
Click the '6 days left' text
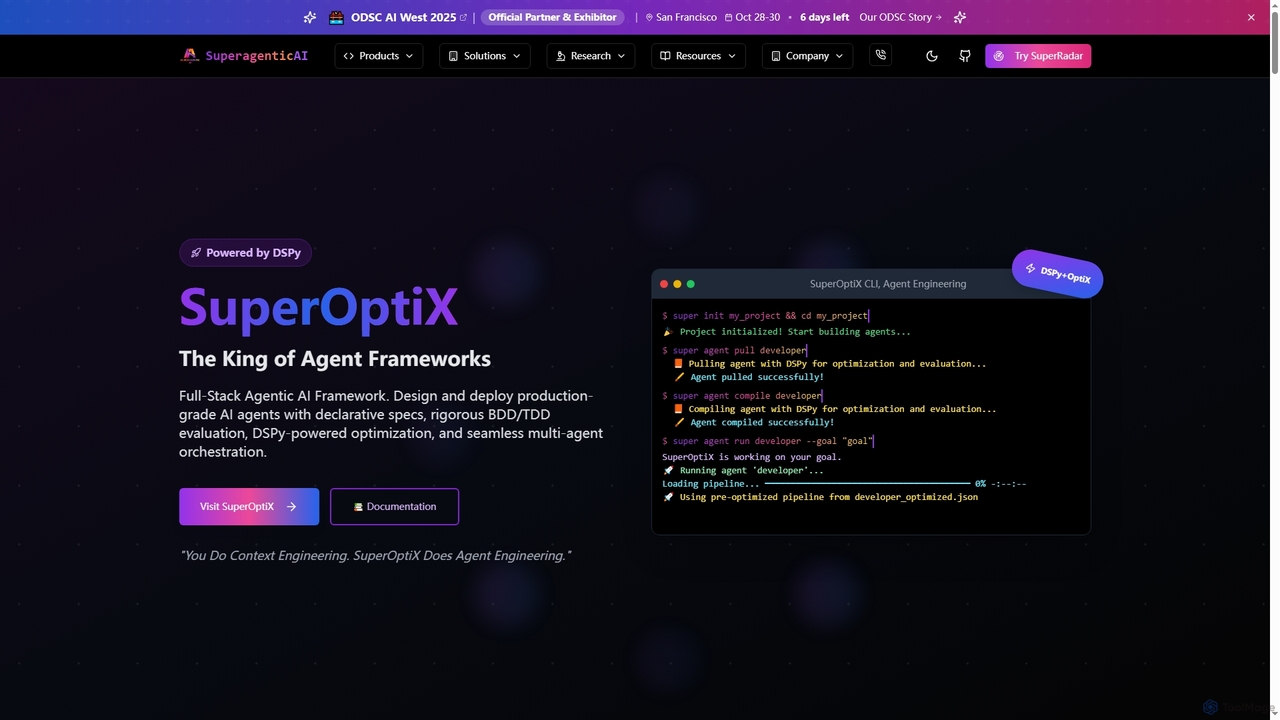[x=824, y=17]
